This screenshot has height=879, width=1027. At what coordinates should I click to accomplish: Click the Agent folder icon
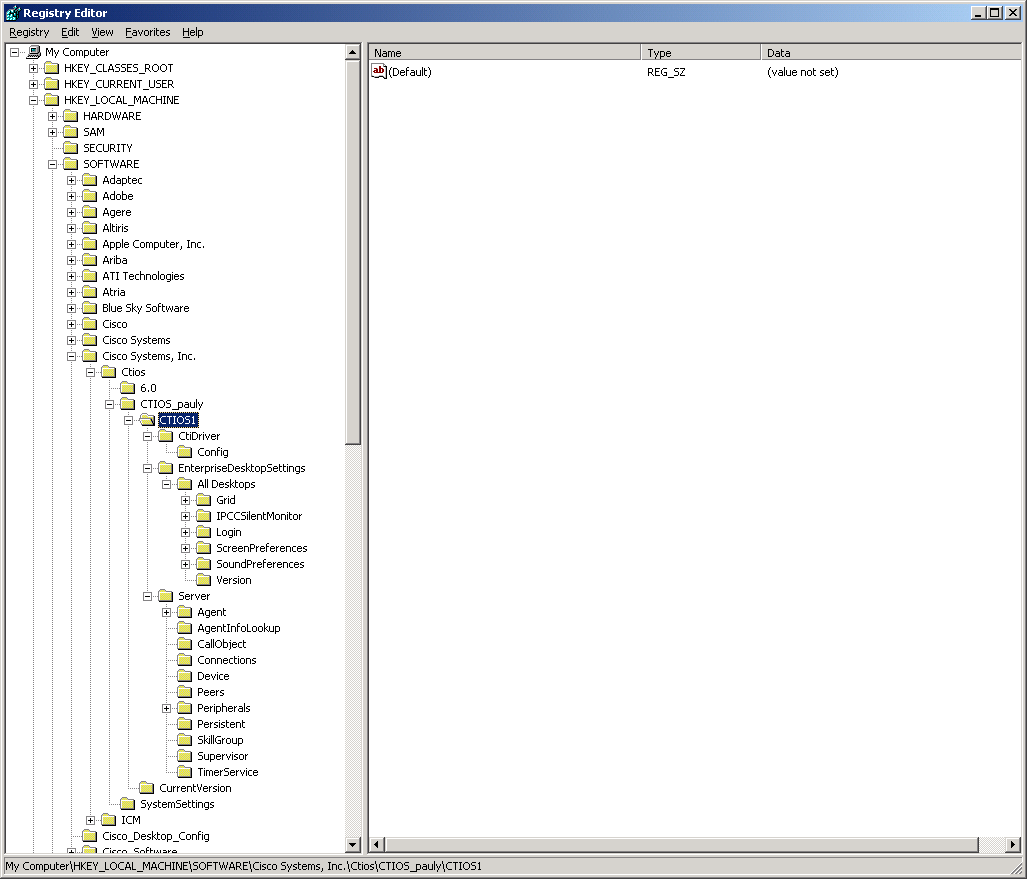(x=185, y=612)
